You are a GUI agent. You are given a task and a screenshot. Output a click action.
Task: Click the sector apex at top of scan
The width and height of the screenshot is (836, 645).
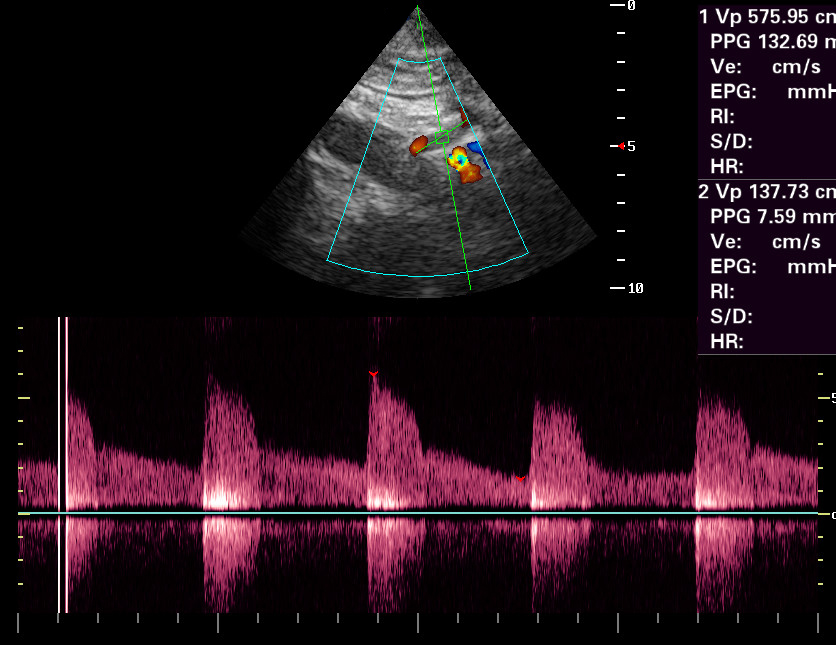coord(417,8)
